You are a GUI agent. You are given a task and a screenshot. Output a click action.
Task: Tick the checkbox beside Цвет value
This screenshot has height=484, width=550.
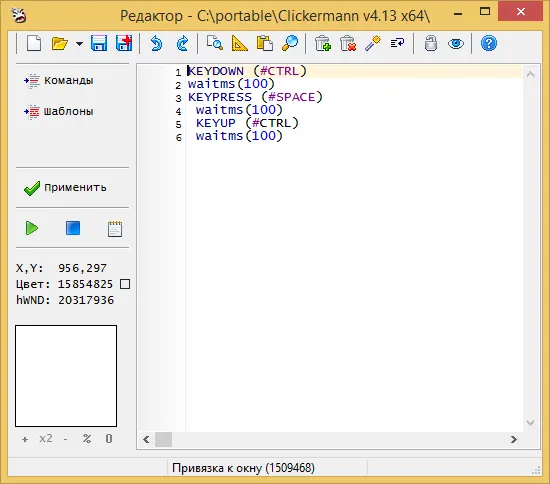(x=125, y=284)
